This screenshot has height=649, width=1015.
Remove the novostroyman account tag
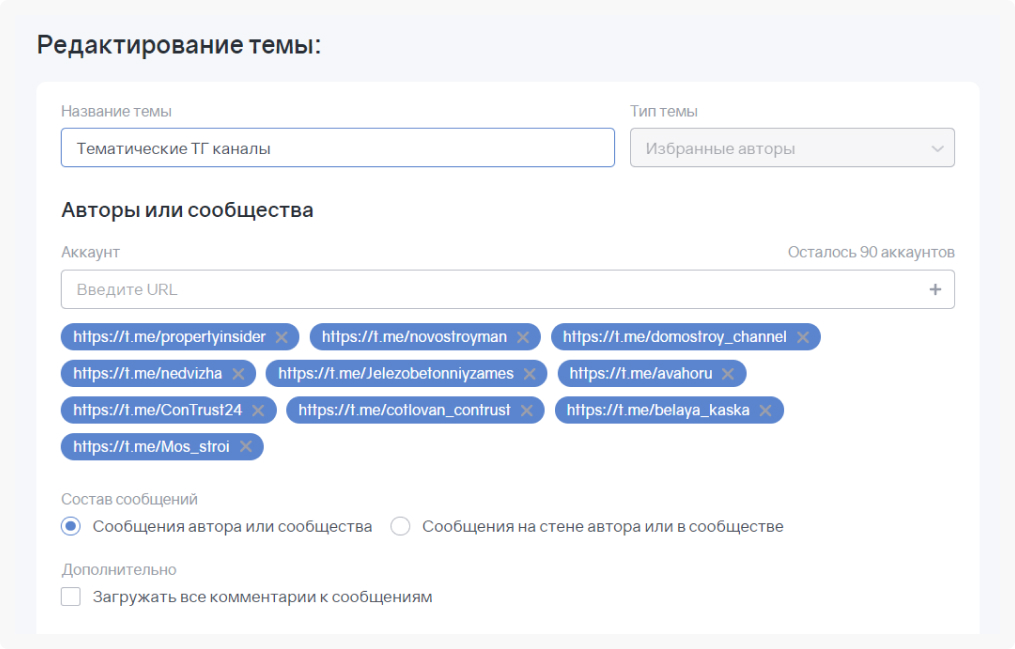(523, 337)
